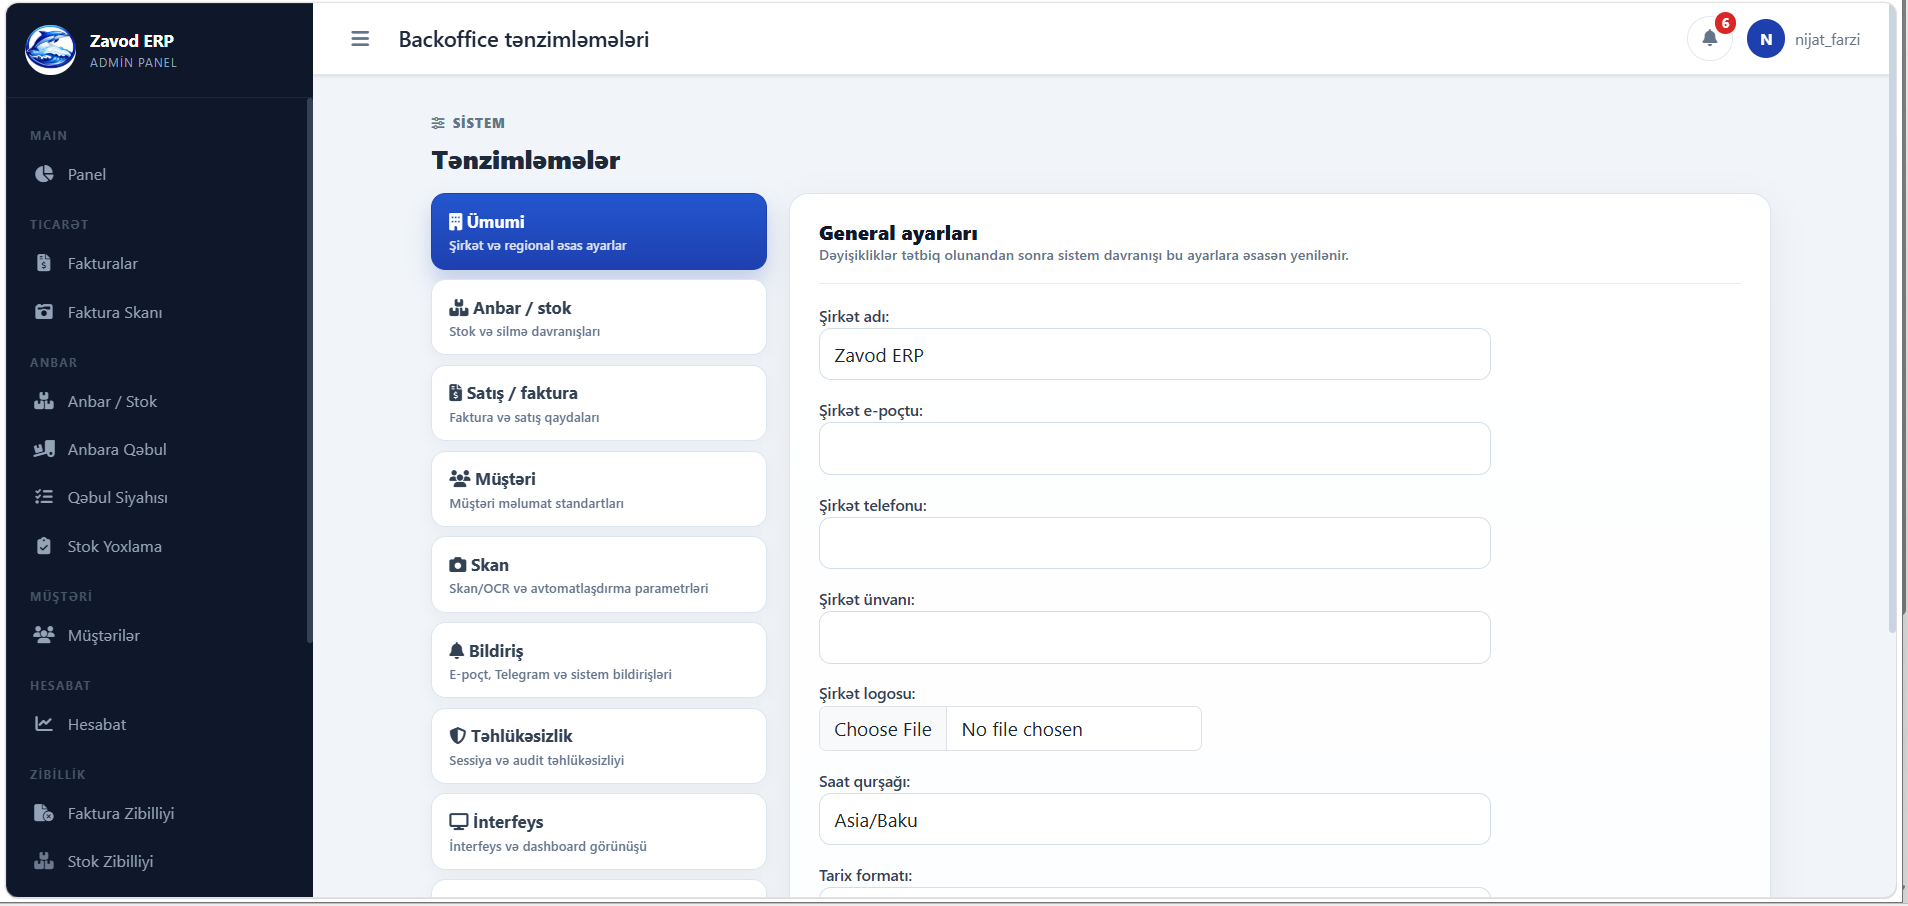
Task: Open the Bildiriş settings section
Action: point(598,660)
